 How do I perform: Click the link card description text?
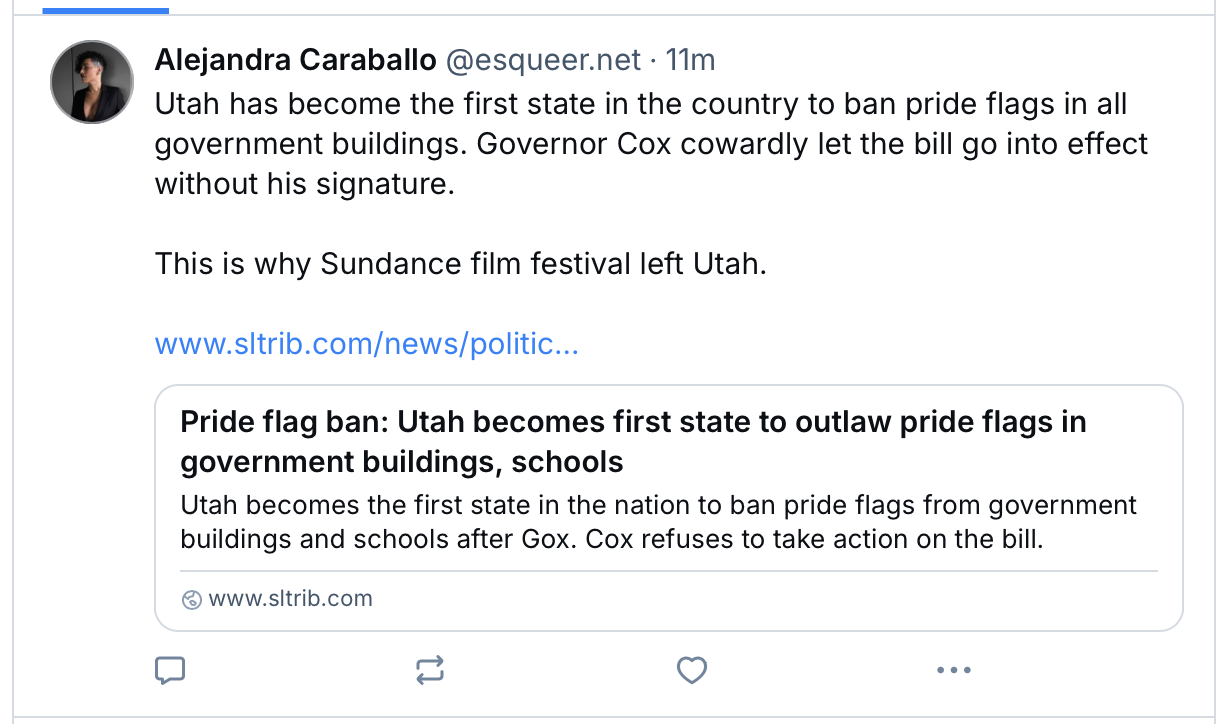pos(658,522)
